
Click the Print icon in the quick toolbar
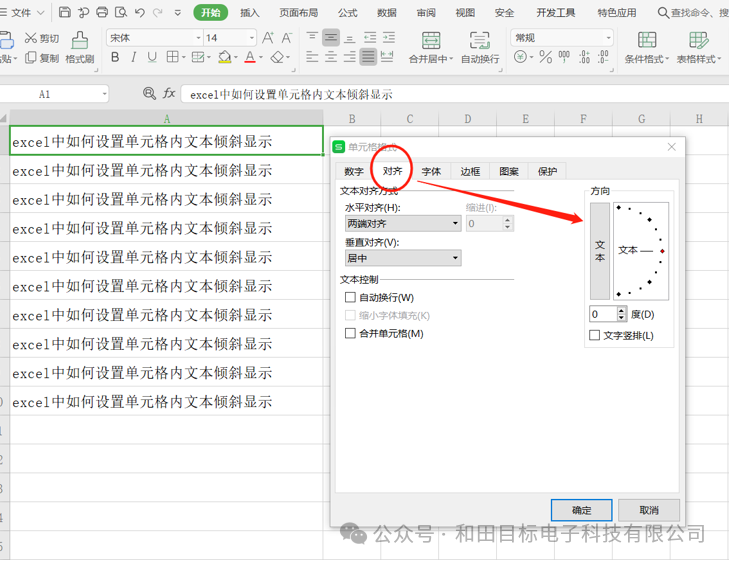click(x=102, y=12)
